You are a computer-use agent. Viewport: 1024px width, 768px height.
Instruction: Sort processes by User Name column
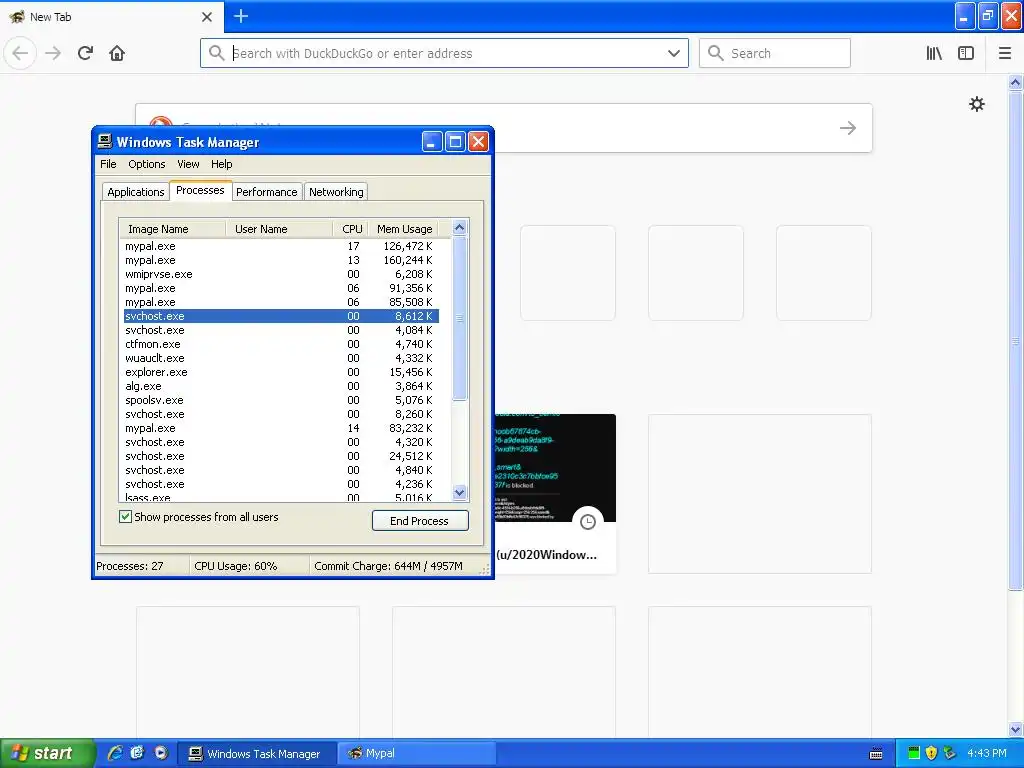[x=279, y=229]
